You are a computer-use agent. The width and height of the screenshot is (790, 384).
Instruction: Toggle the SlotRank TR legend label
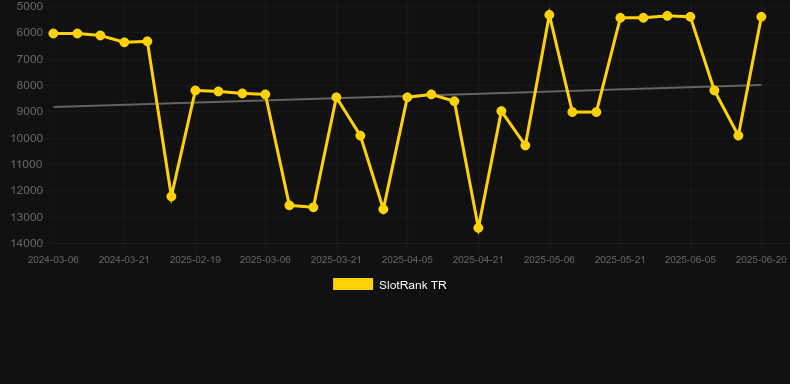pos(413,285)
